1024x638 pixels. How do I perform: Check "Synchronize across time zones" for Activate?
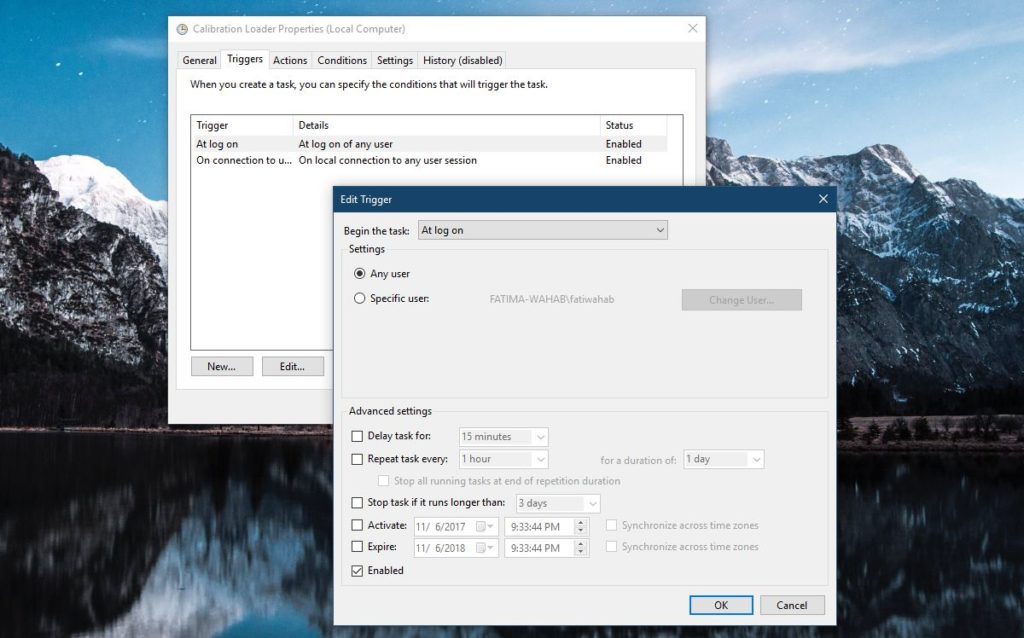pyautogui.click(x=611, y=525)
